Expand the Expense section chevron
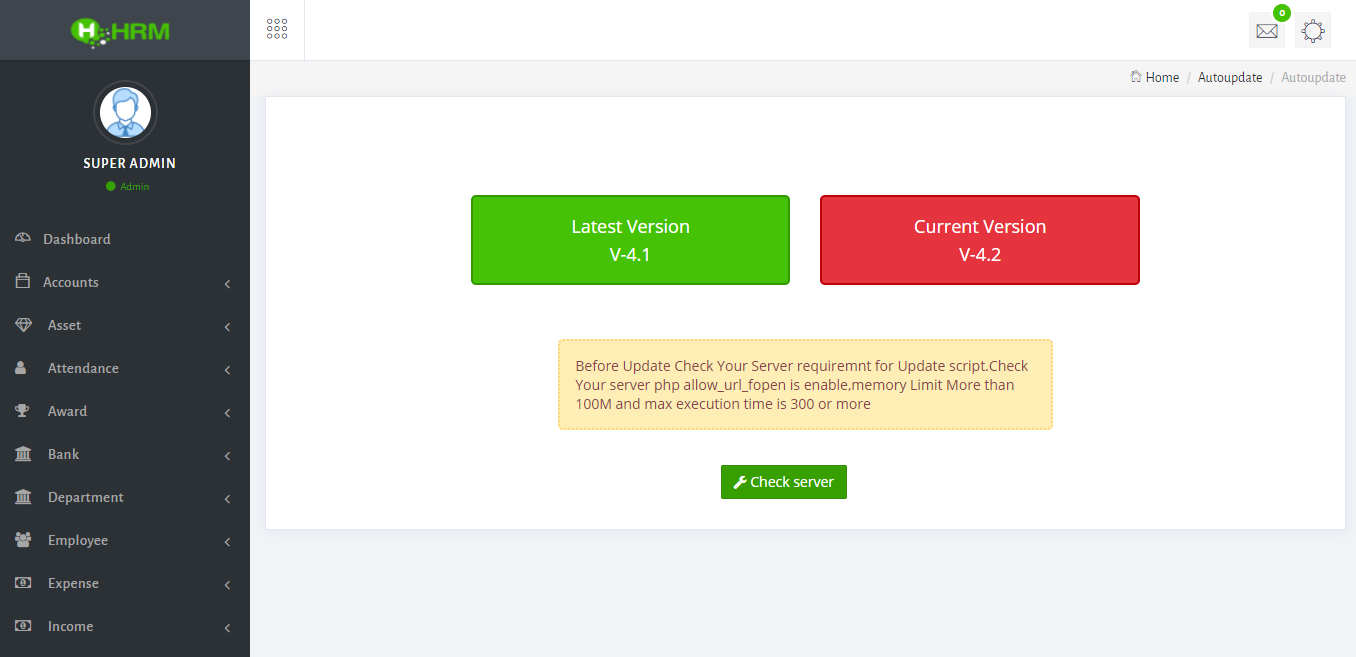This screenshot has width=1356, height=657. (x=228, y=583)
